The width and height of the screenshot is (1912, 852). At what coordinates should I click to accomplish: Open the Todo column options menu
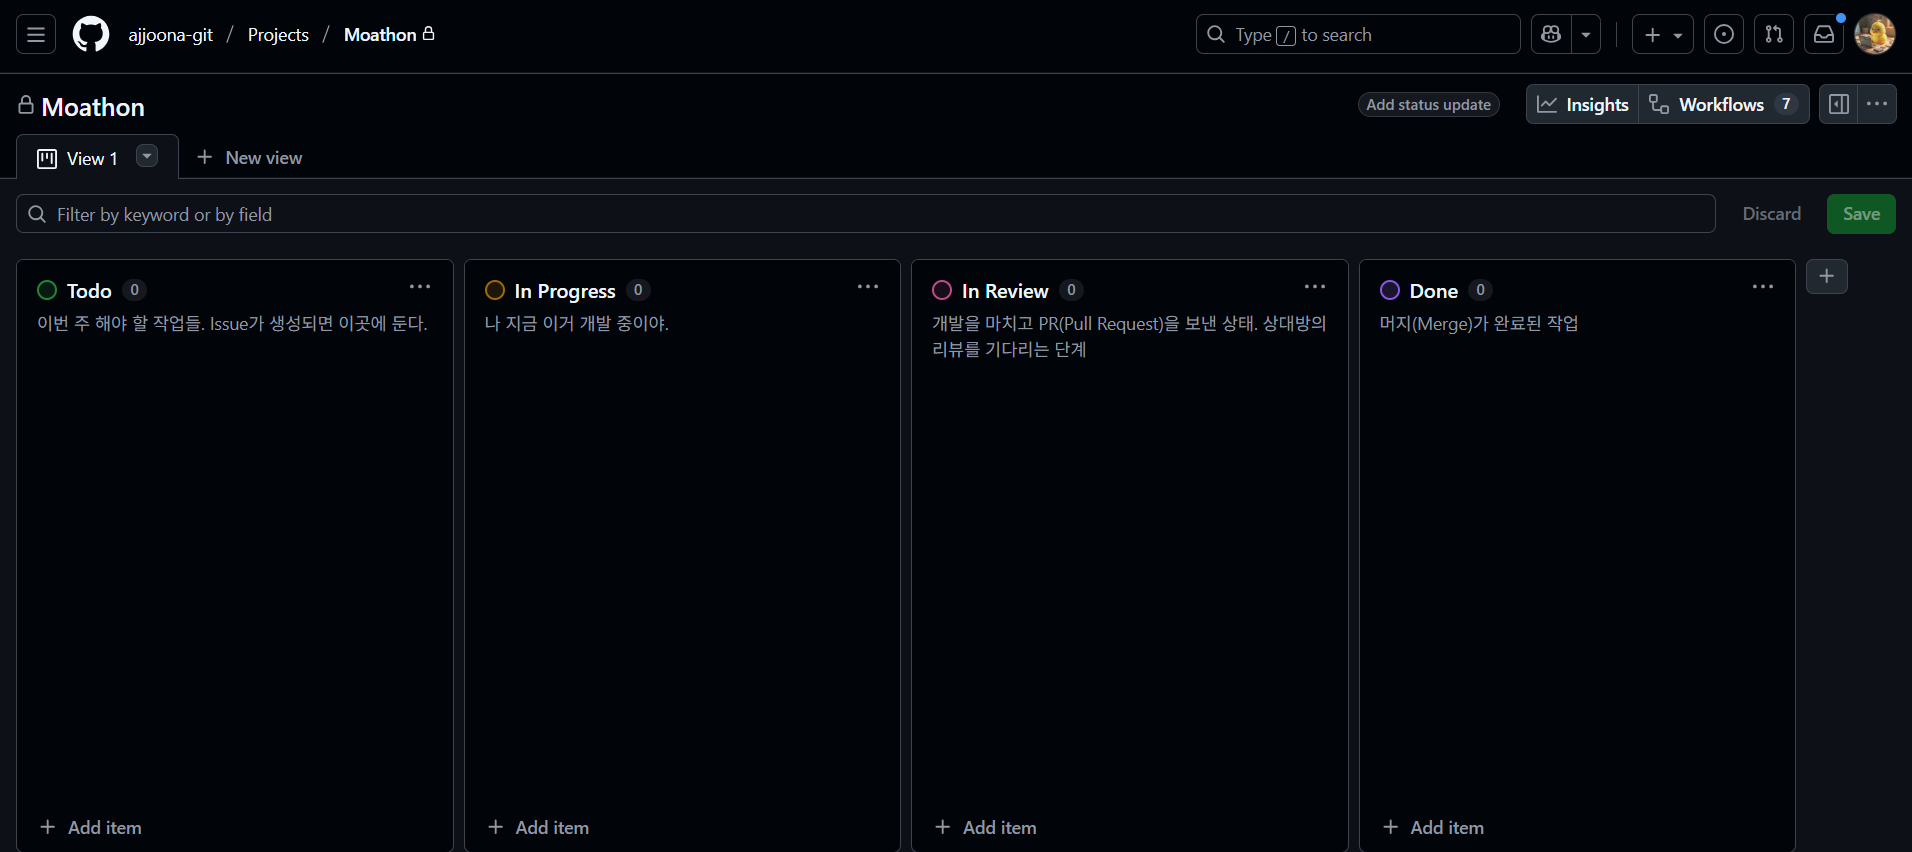(420, 288)
